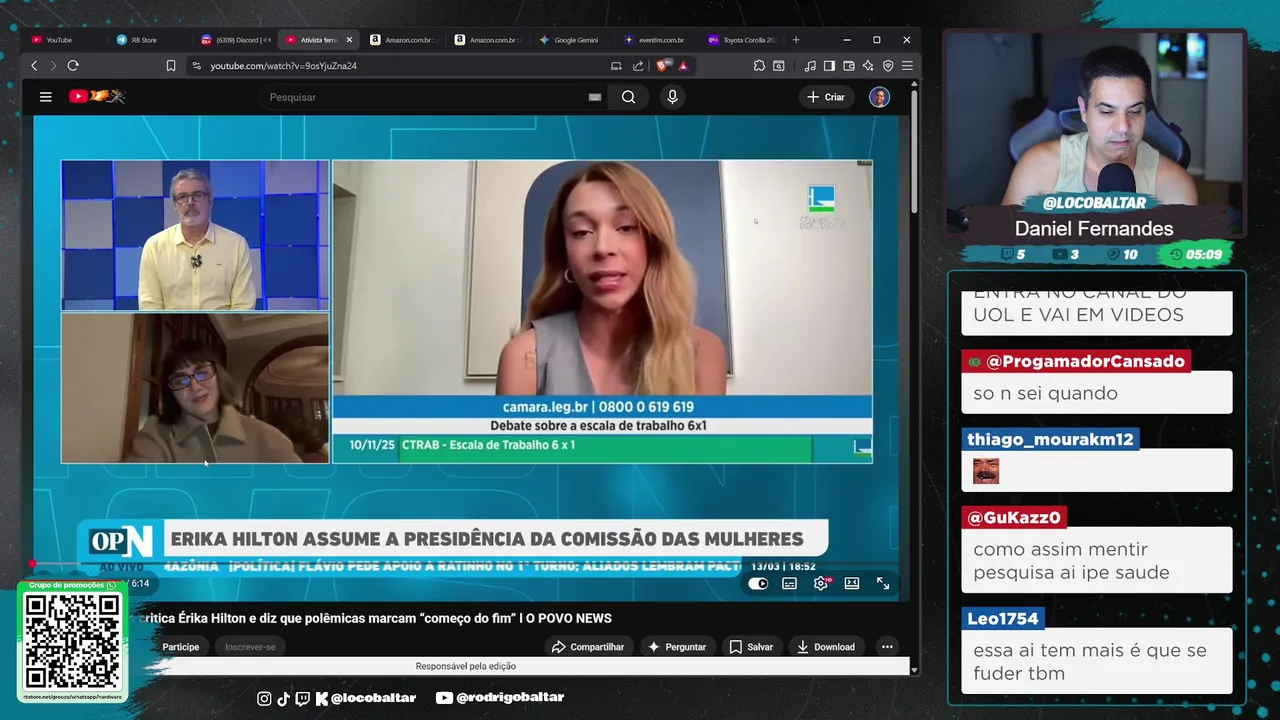The height and width of the screenshot is (720, 1280).
Task: Open more actions three-dot menu
Action: click(x=887, y=647)
